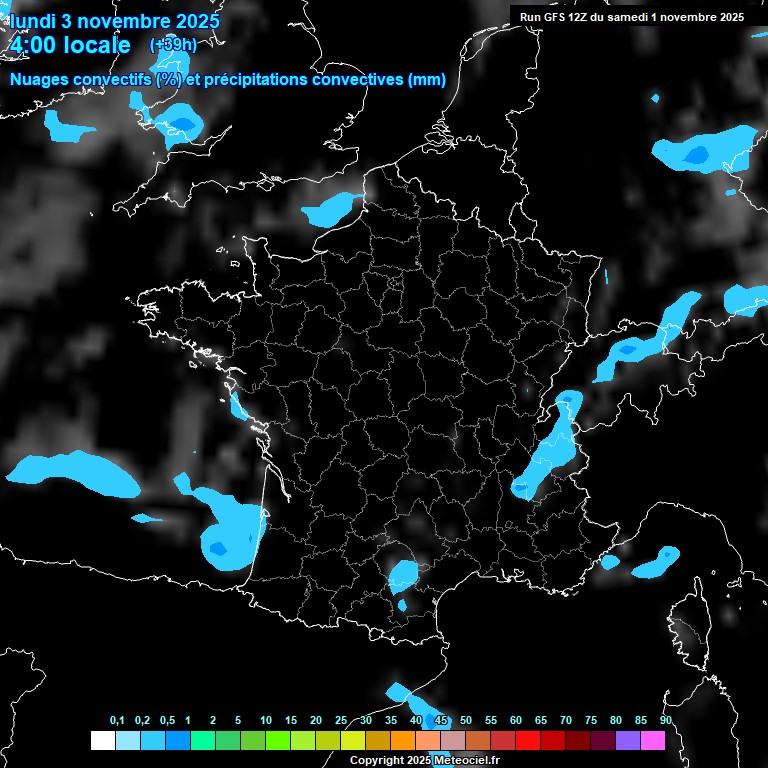Viewport: 768px width, 768px height.
Task: Click the "75" legend label
Action: 591,720
